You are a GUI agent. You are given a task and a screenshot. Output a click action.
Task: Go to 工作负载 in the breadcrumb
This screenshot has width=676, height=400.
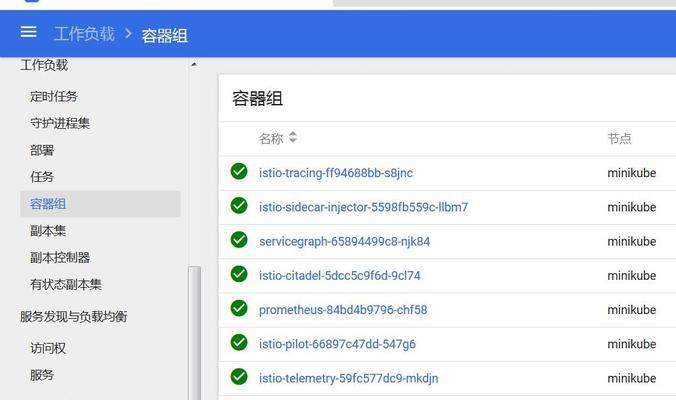tap(84, 34)
